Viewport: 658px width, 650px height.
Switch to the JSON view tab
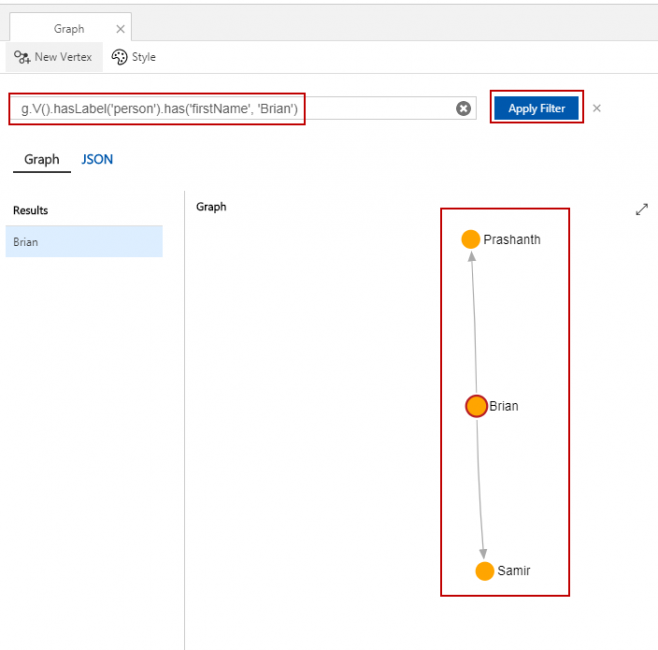pos(97,159)
